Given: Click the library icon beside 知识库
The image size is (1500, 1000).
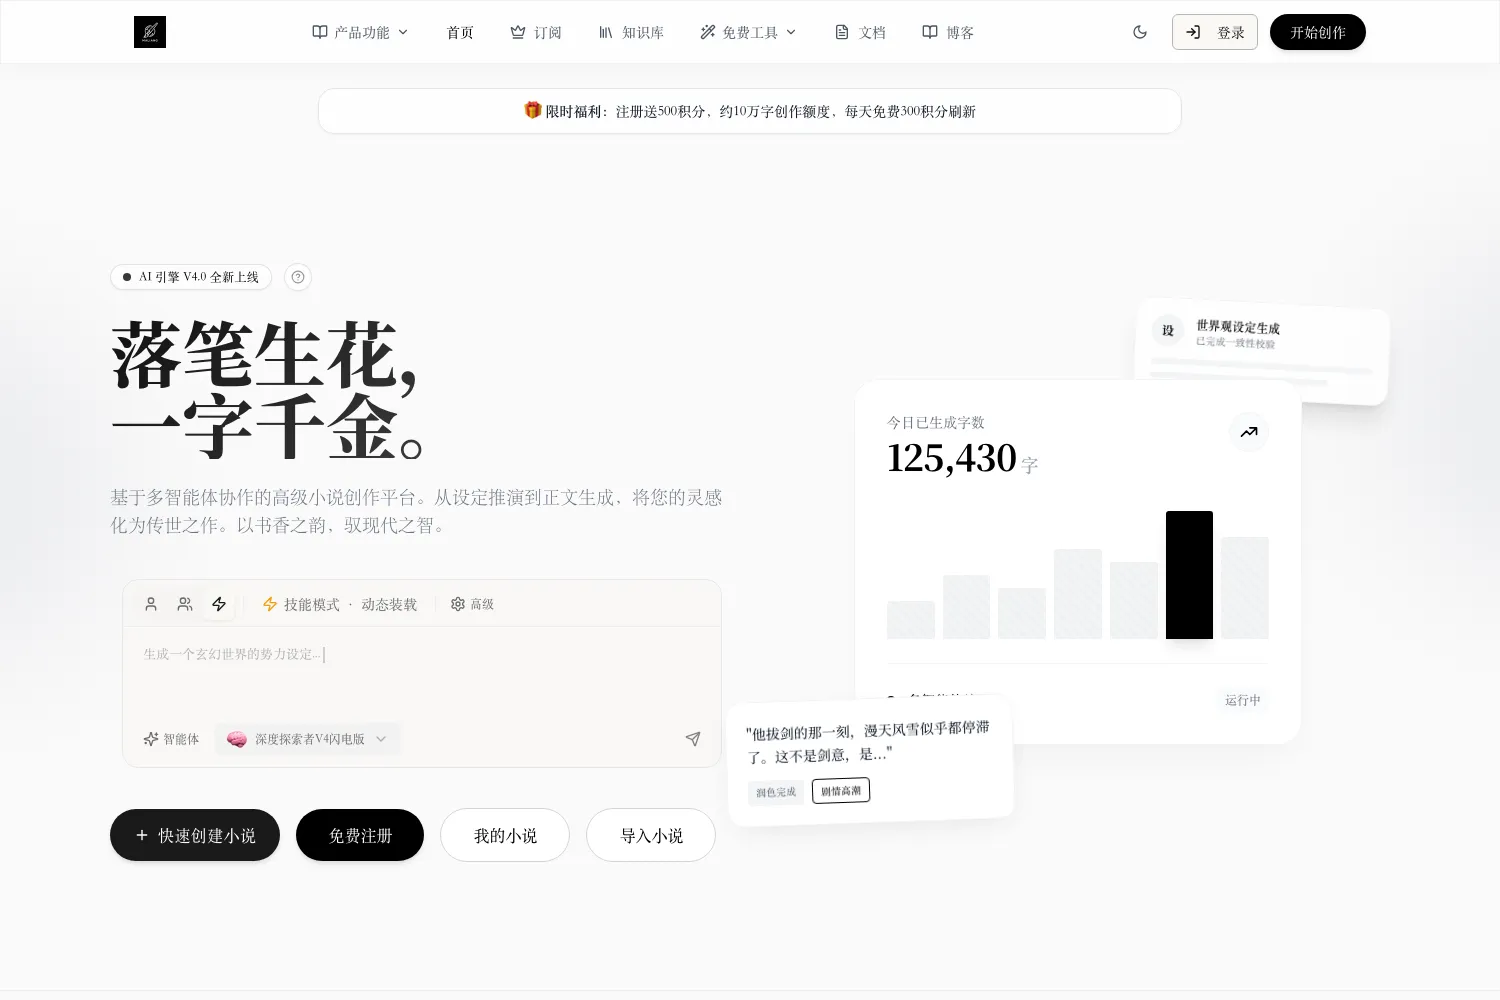Looking at the screenshot, I should pos(606,32).
